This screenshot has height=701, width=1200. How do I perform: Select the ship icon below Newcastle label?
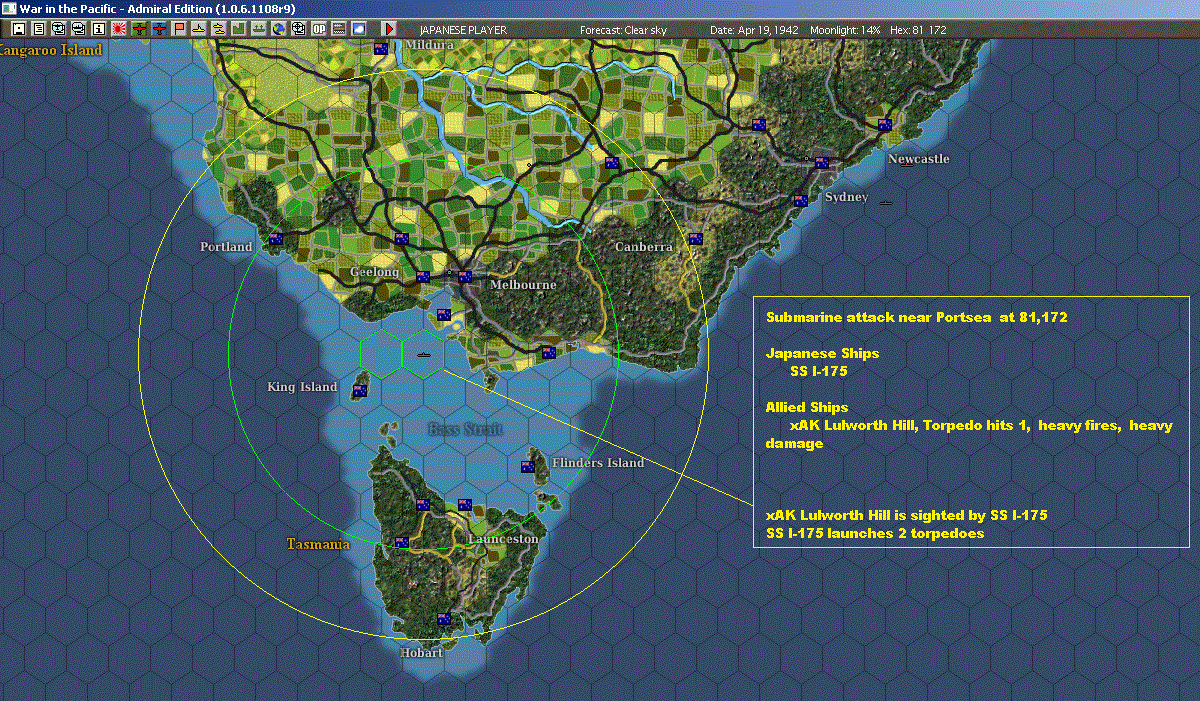pos(906,166)
